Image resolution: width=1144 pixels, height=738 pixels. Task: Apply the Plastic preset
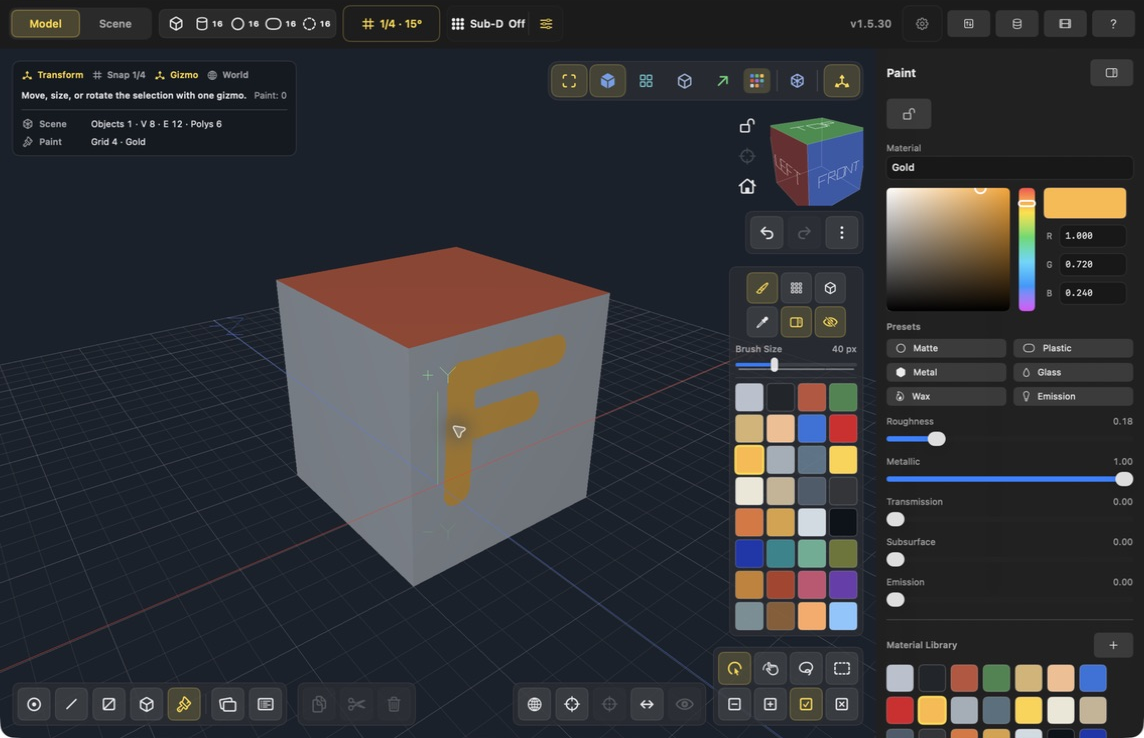coord(1072,348)
